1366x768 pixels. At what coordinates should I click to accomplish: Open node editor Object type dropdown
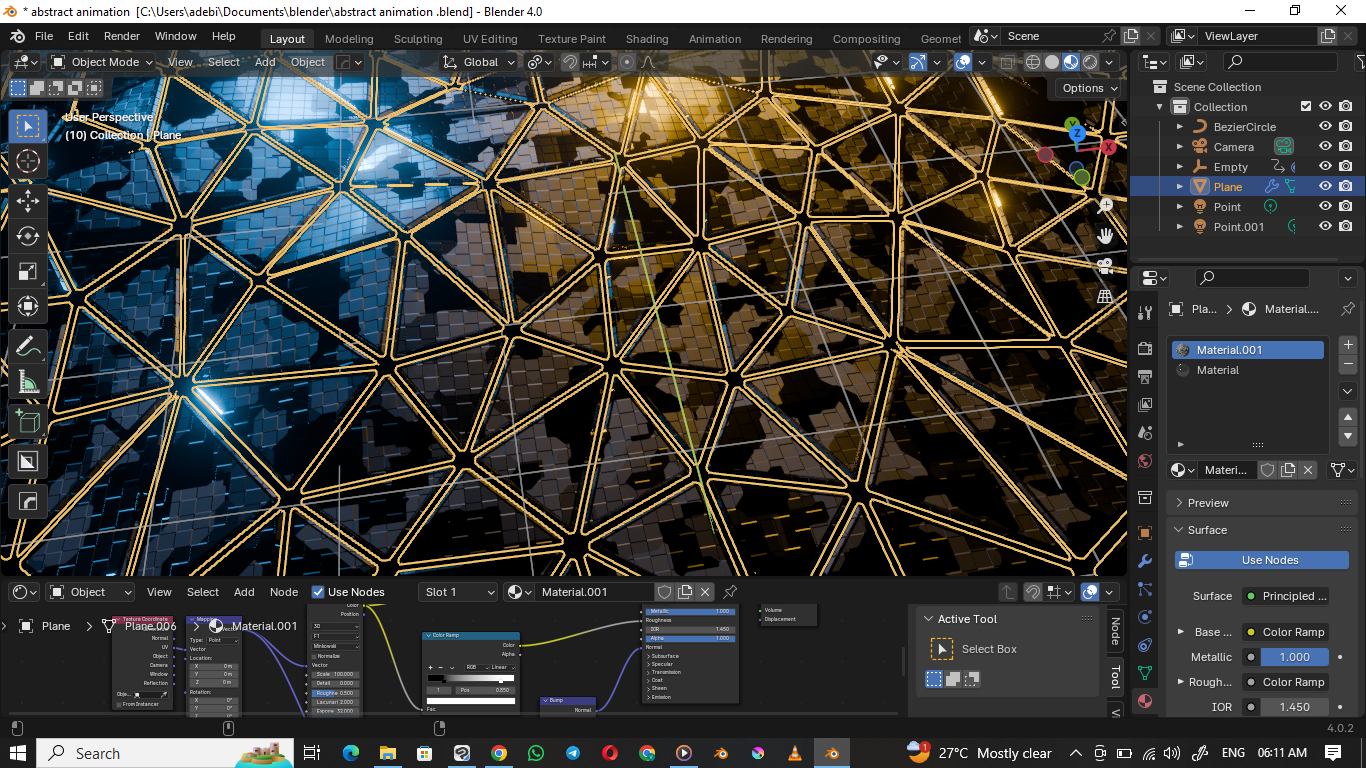[90, 592]
